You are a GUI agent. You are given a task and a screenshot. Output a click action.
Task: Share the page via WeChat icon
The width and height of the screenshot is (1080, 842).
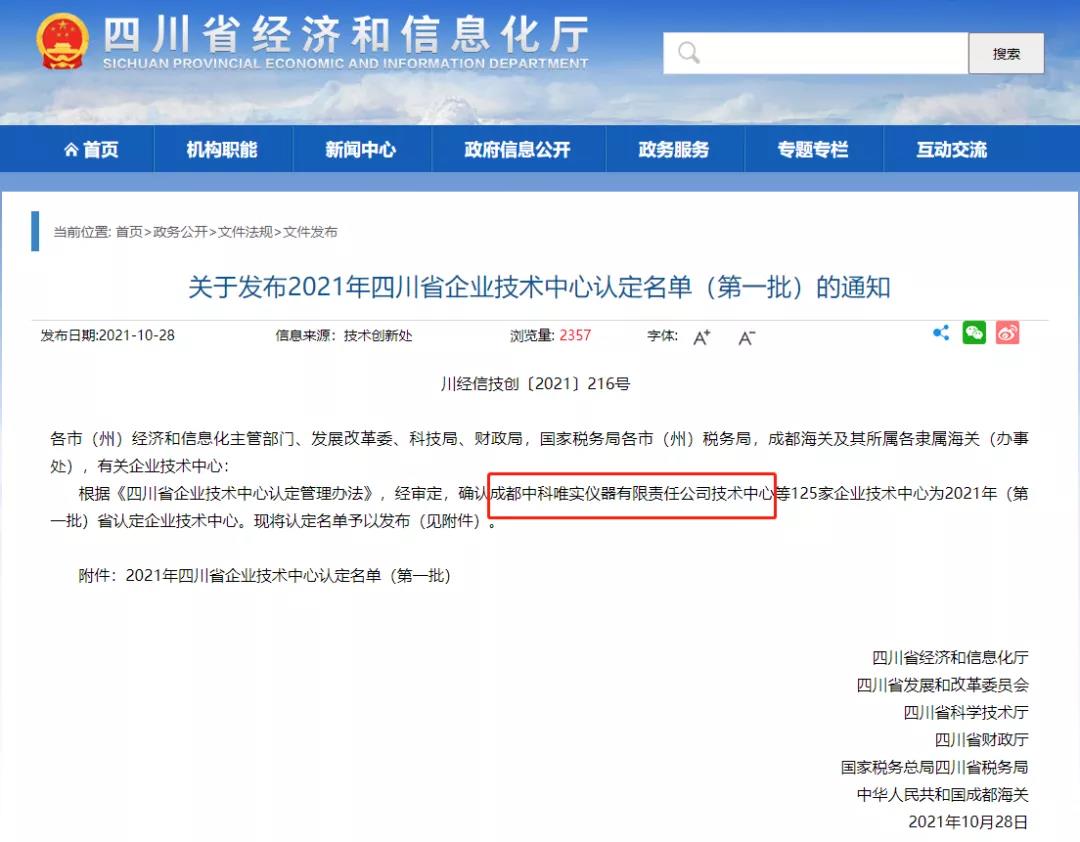(x=974, y=333)
